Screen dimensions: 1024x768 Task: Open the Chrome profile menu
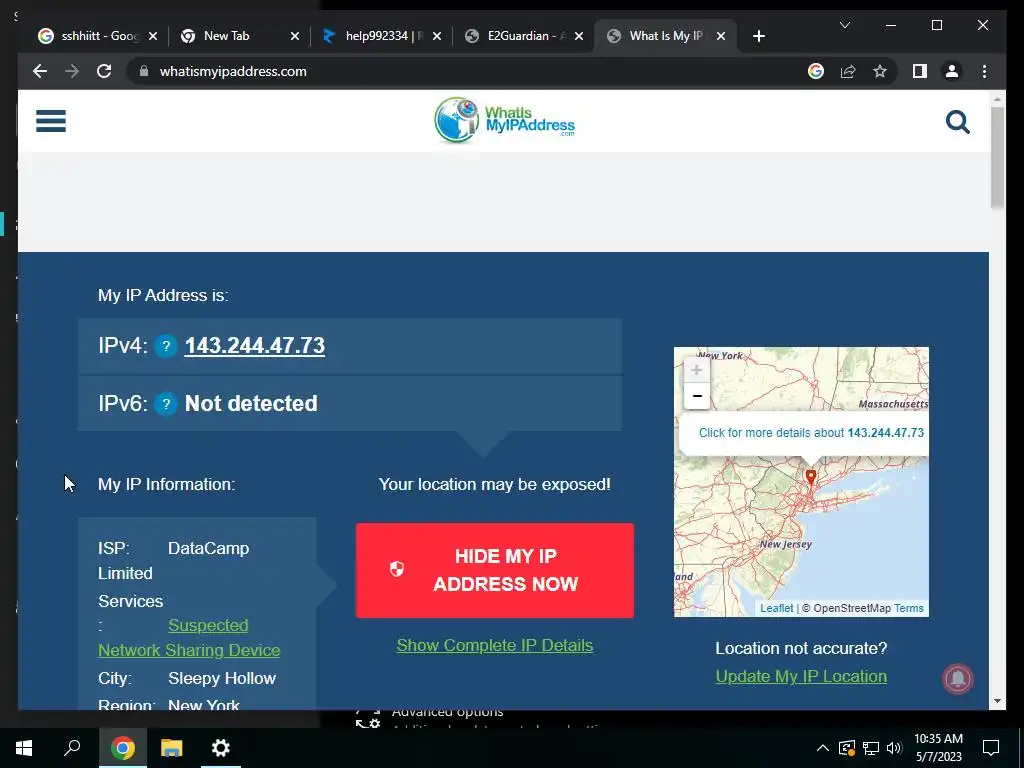[x=952, y=71]
